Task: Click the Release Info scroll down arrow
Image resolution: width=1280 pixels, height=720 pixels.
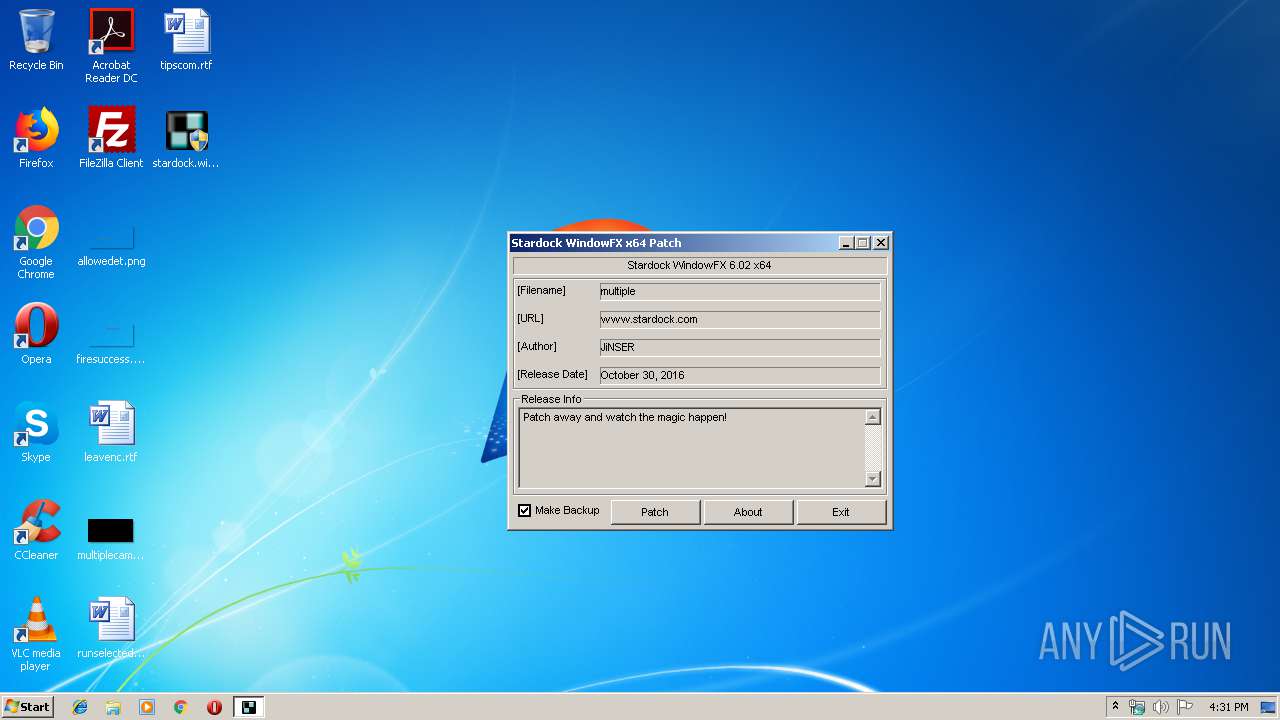Action: (872, 479)
